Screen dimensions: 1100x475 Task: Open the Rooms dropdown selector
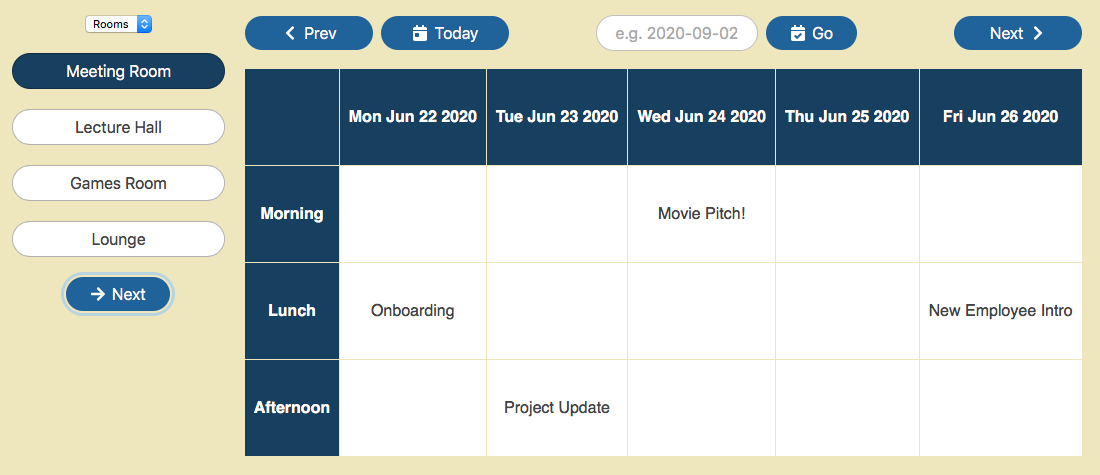tap(118, 23)
